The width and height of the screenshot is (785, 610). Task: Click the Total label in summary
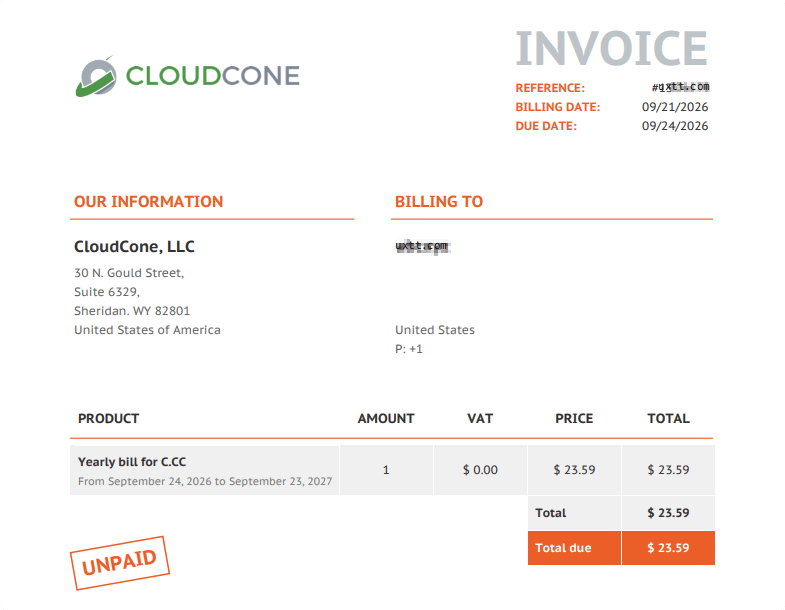pyautogui.click(x=550, y=513)
